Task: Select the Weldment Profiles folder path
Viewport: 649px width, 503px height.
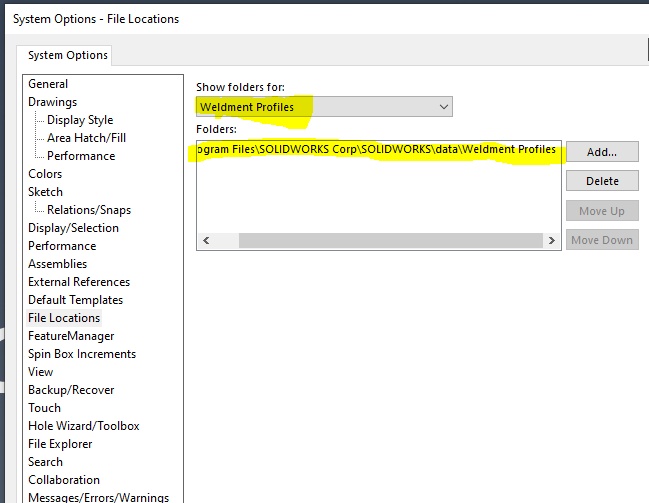Action: [378, 149]
